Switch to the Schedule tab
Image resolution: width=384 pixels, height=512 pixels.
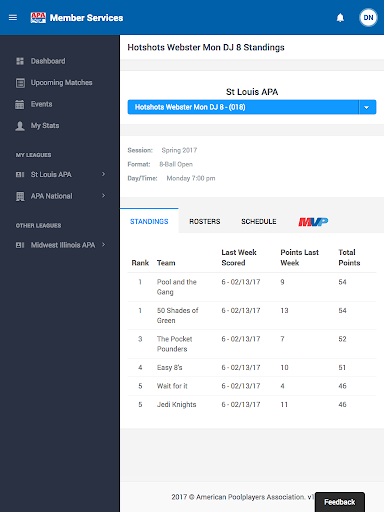pyautogui.click(x=259, y=222)
